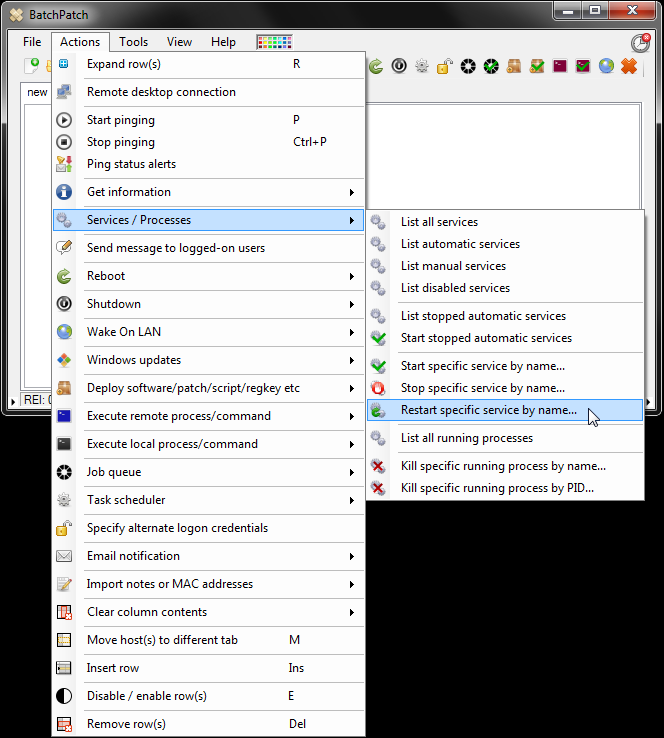Choose Move host(s) to different tab

click(209, 640)
